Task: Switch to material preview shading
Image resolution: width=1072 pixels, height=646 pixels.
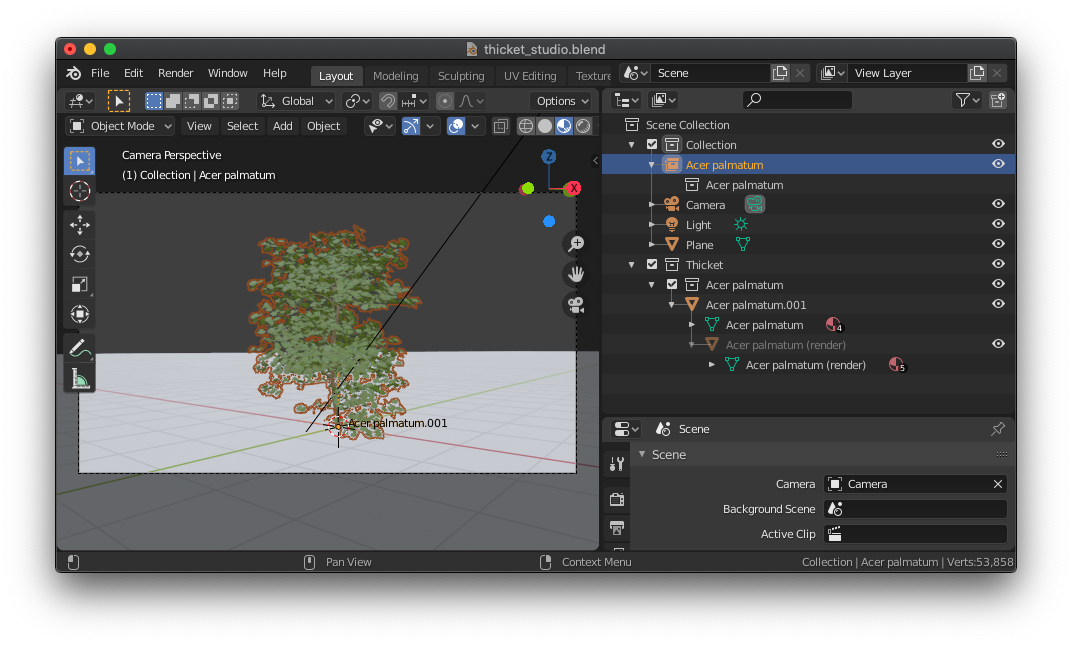Action: (x=564, y=126)
